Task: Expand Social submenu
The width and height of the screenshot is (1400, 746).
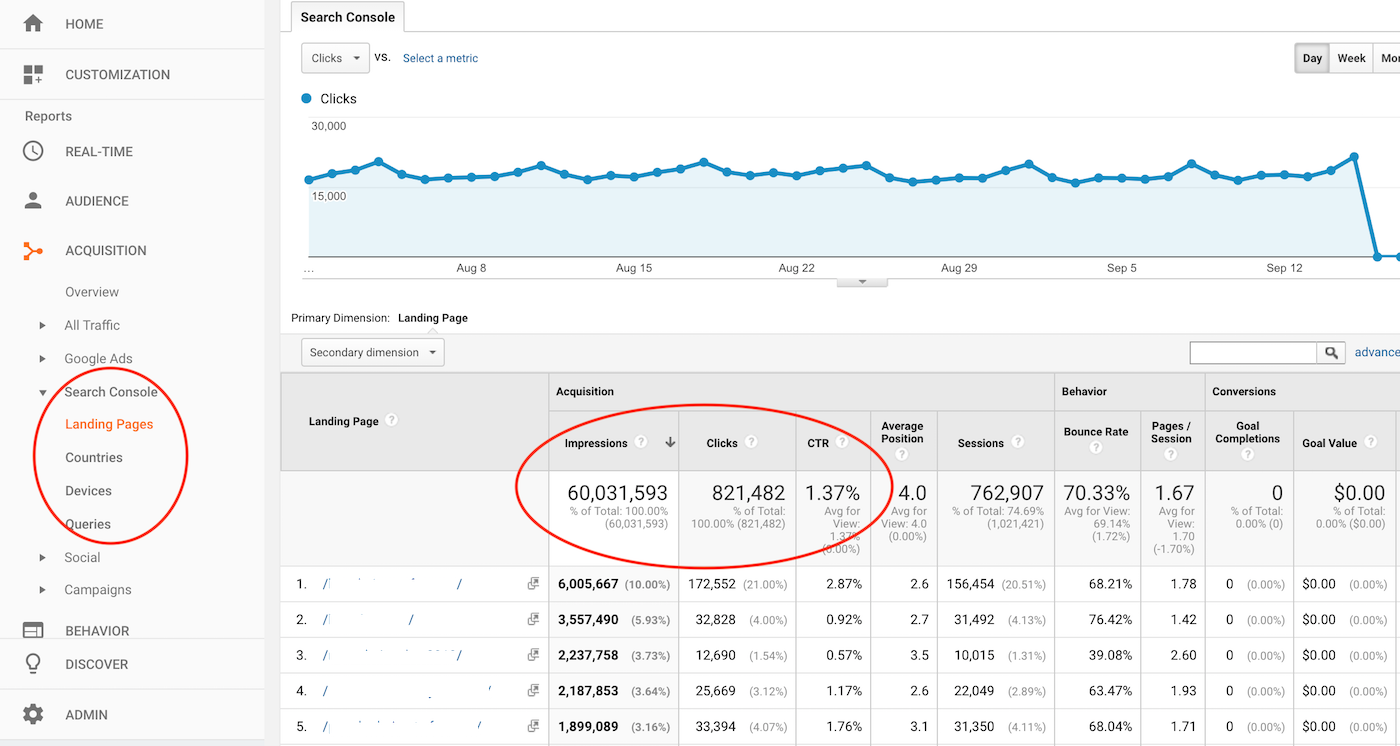Action: tap(42, 557)
